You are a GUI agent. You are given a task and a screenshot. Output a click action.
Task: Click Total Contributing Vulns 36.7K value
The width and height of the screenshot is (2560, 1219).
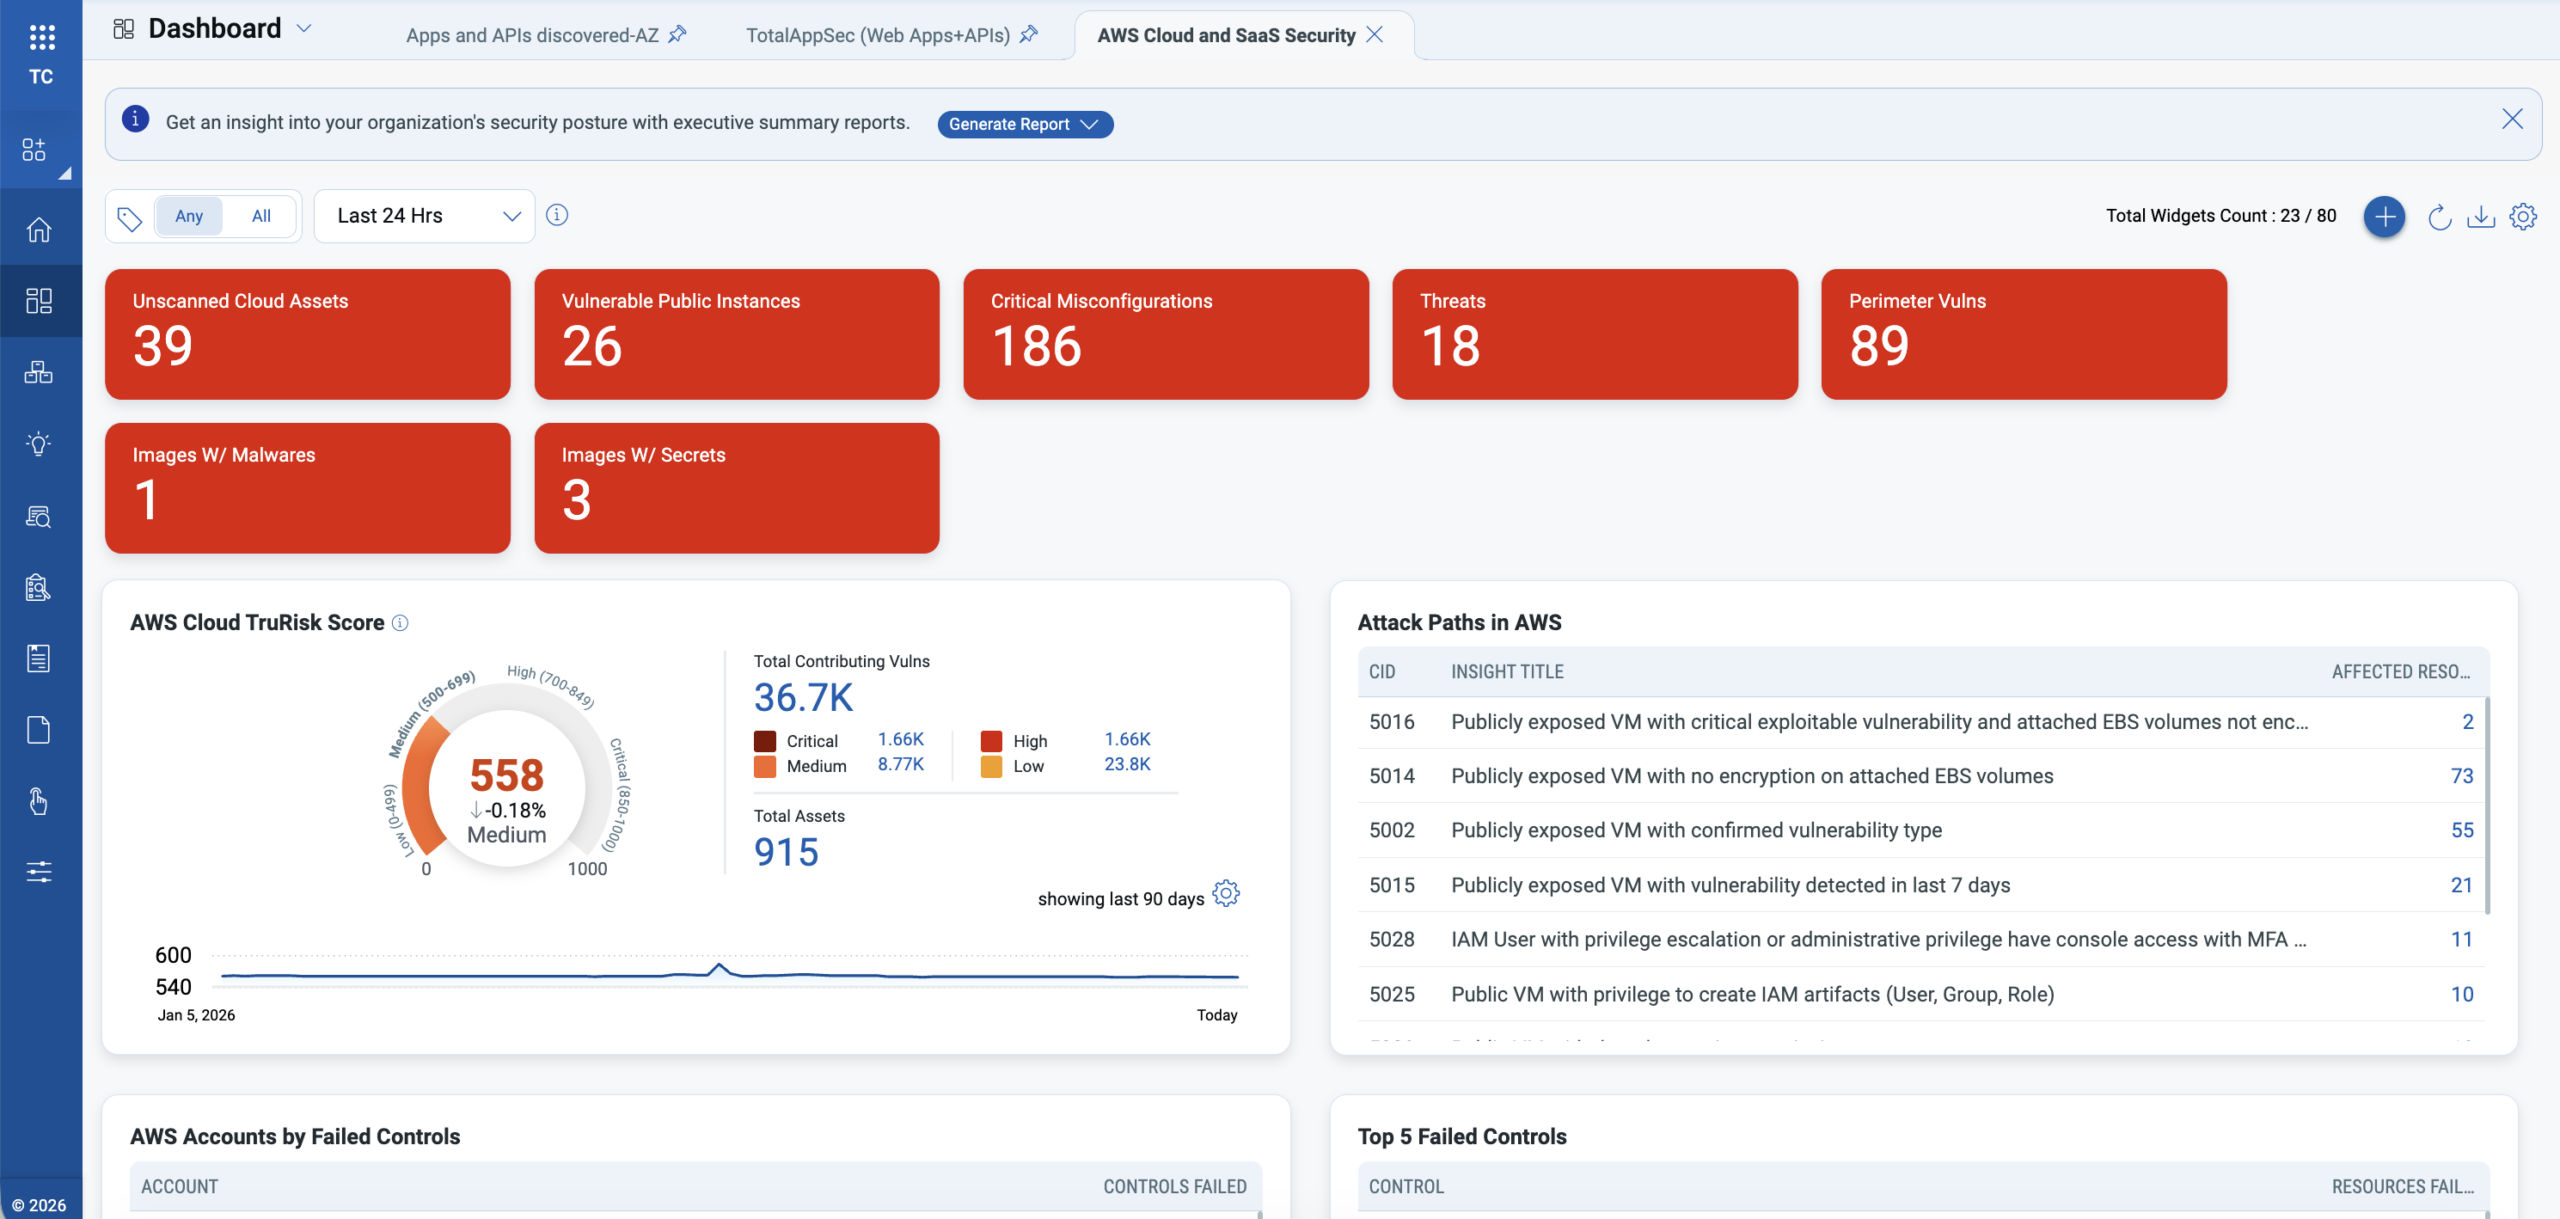[x=803, y=698]
